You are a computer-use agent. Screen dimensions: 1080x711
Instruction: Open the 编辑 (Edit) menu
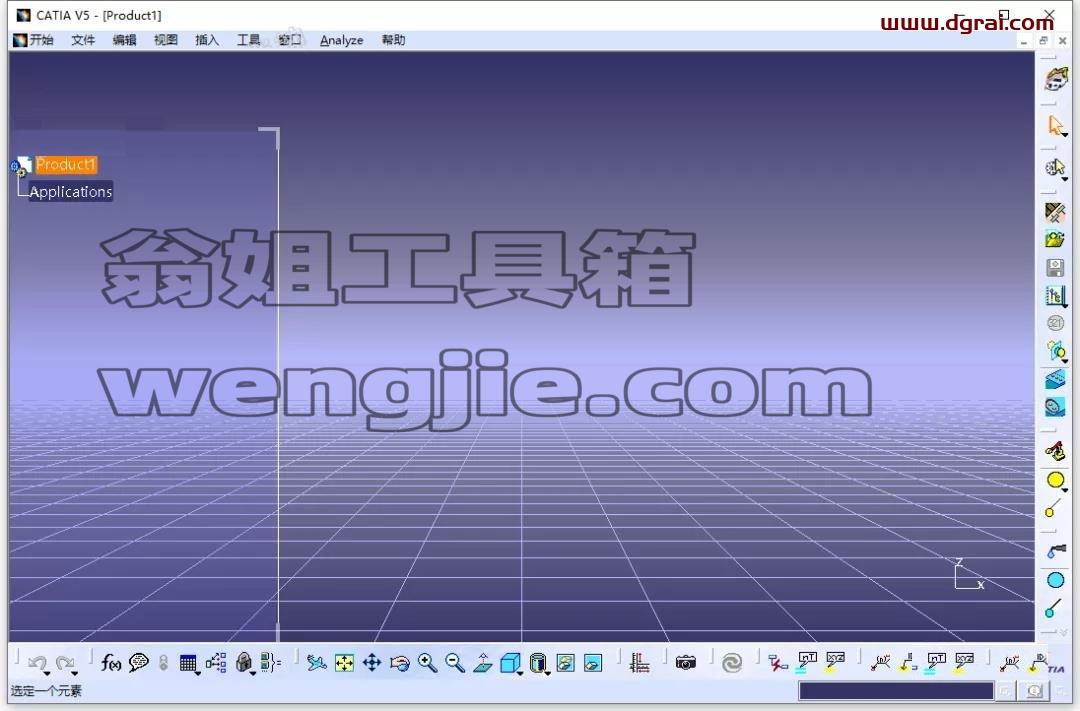[x=124, y=40]
